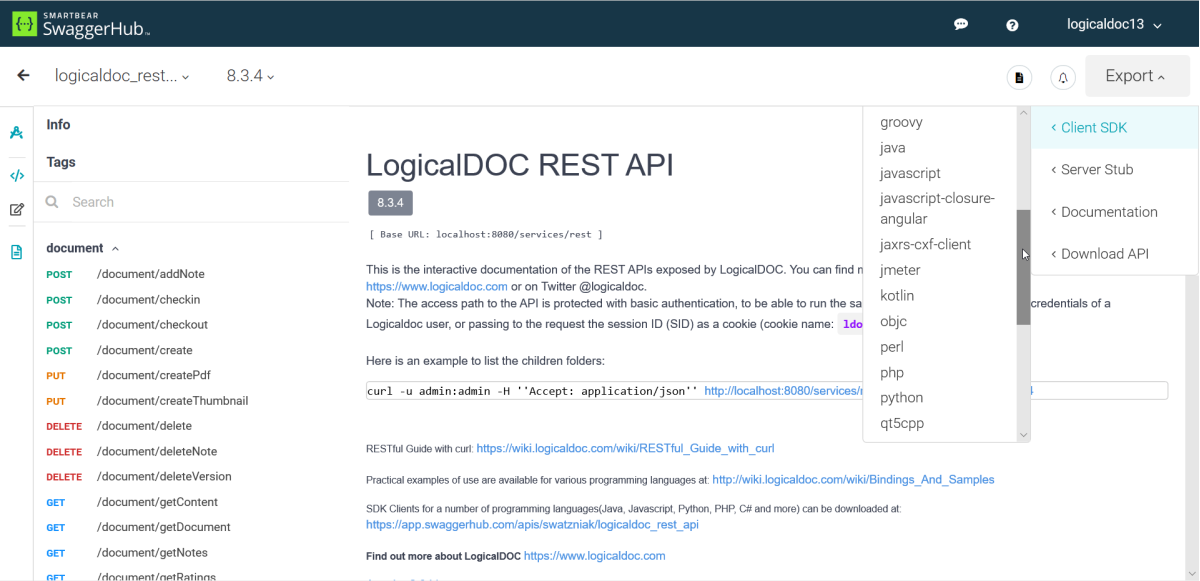Go back using the left arrow
Screen dimensions: 1200x581
click(24, 75)
